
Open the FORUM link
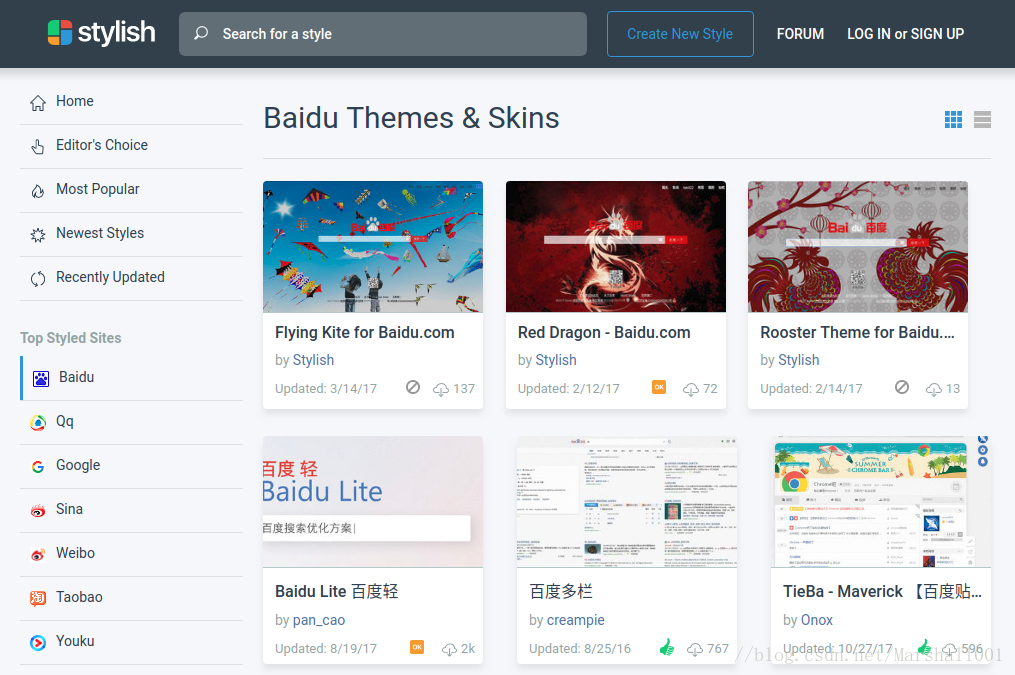(800, 34)
